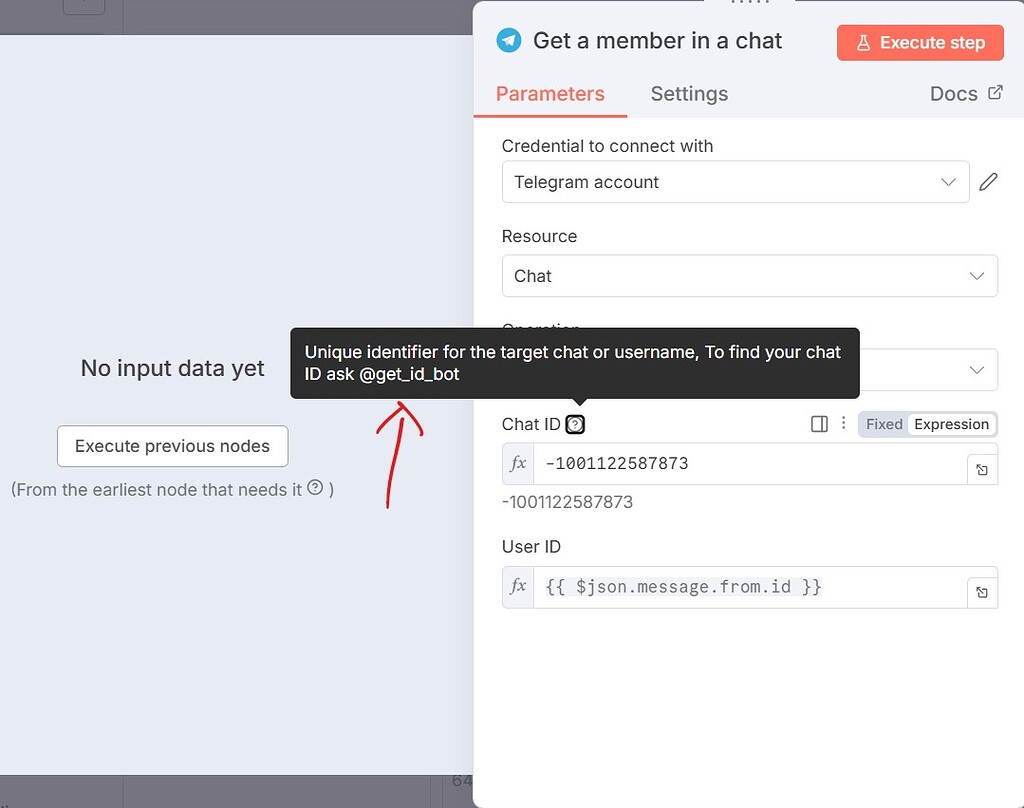This screenshot has width=1024, height=808.
Task: Click the external link icon next to Docs
Action: point(995,92)
